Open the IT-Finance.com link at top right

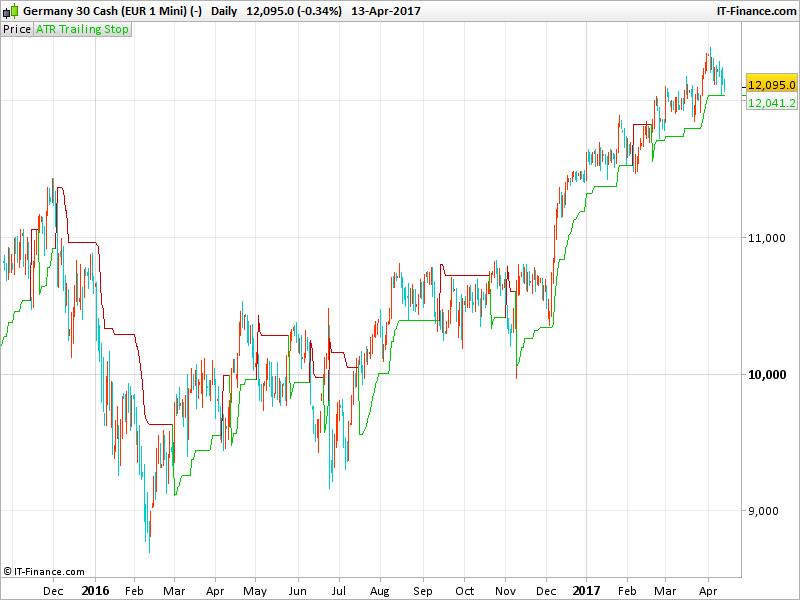(756, 11)
